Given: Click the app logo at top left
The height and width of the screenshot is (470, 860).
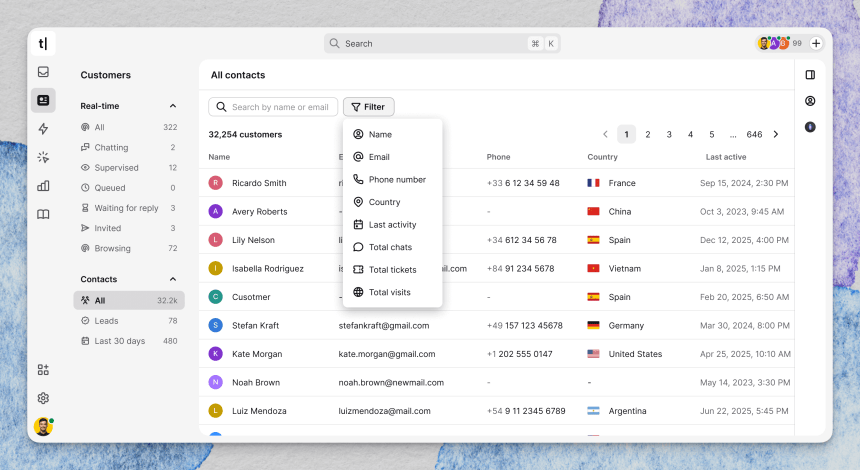Looking at the screenshot, I should (x=43, y=43).
